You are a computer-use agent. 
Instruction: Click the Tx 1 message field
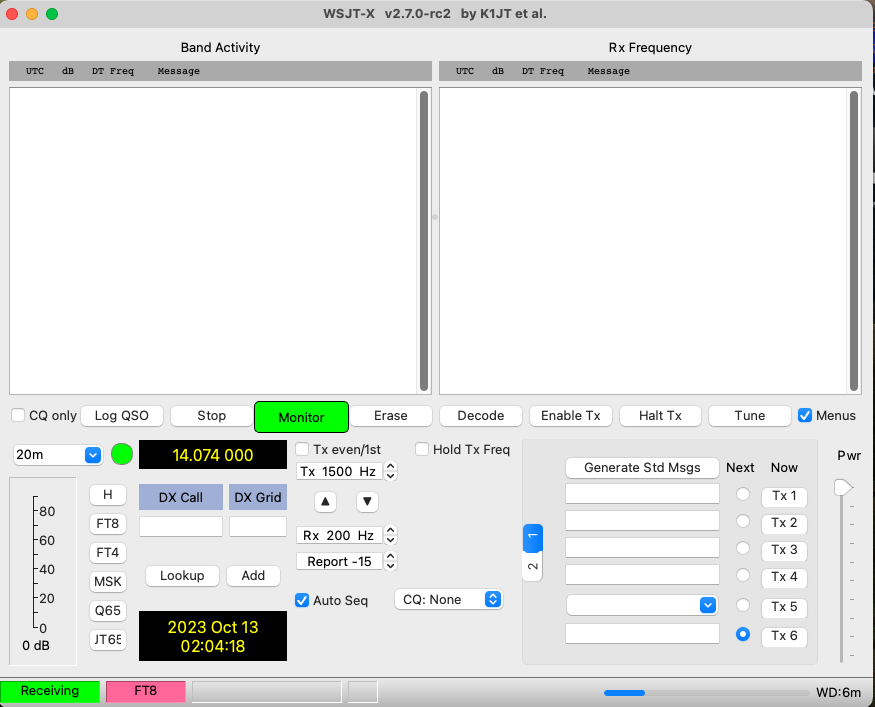pos(642,494)
